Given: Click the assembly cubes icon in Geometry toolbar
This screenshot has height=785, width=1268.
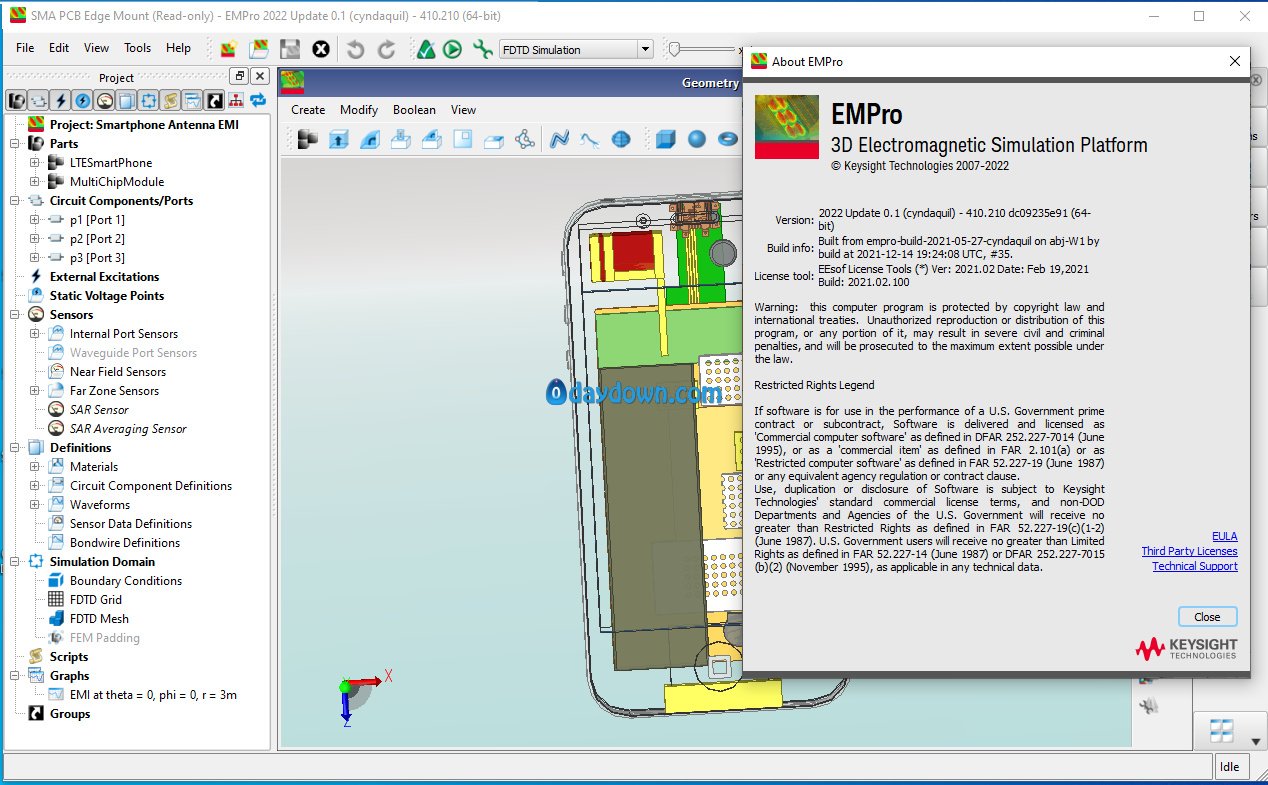Looking at the screenshot, I should tap(308, 139).
